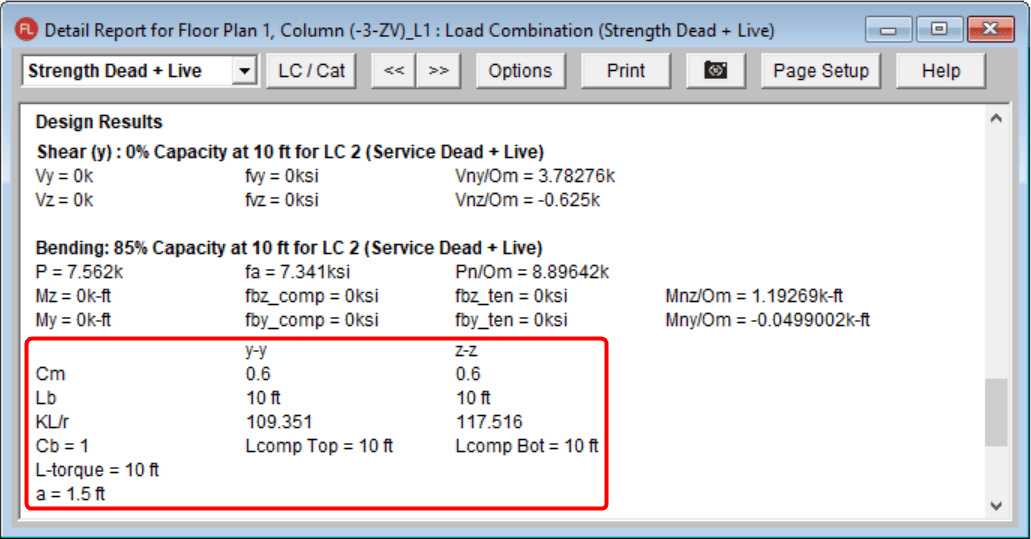1031x539 pixels.
Task: Maximize the Detail Report window
Action: 938,29
